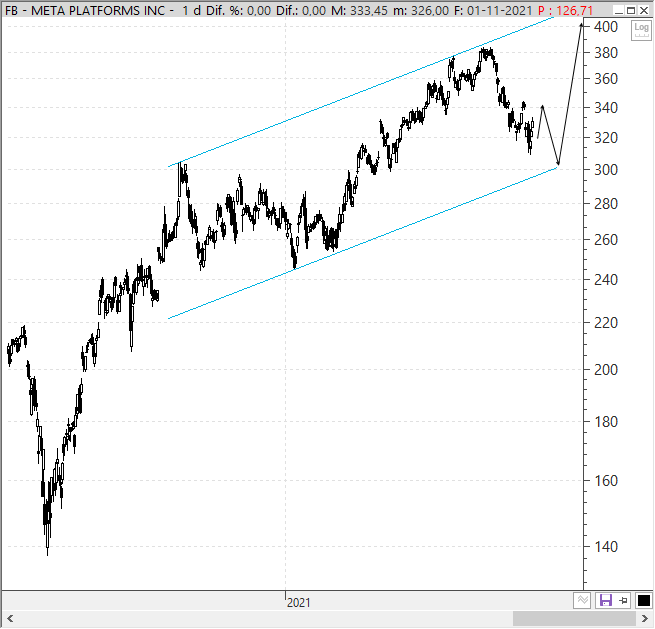This screenshot has height=629, width=655.
Task: Close the META PLATFORMS chart window
Action: click(644, 10)
